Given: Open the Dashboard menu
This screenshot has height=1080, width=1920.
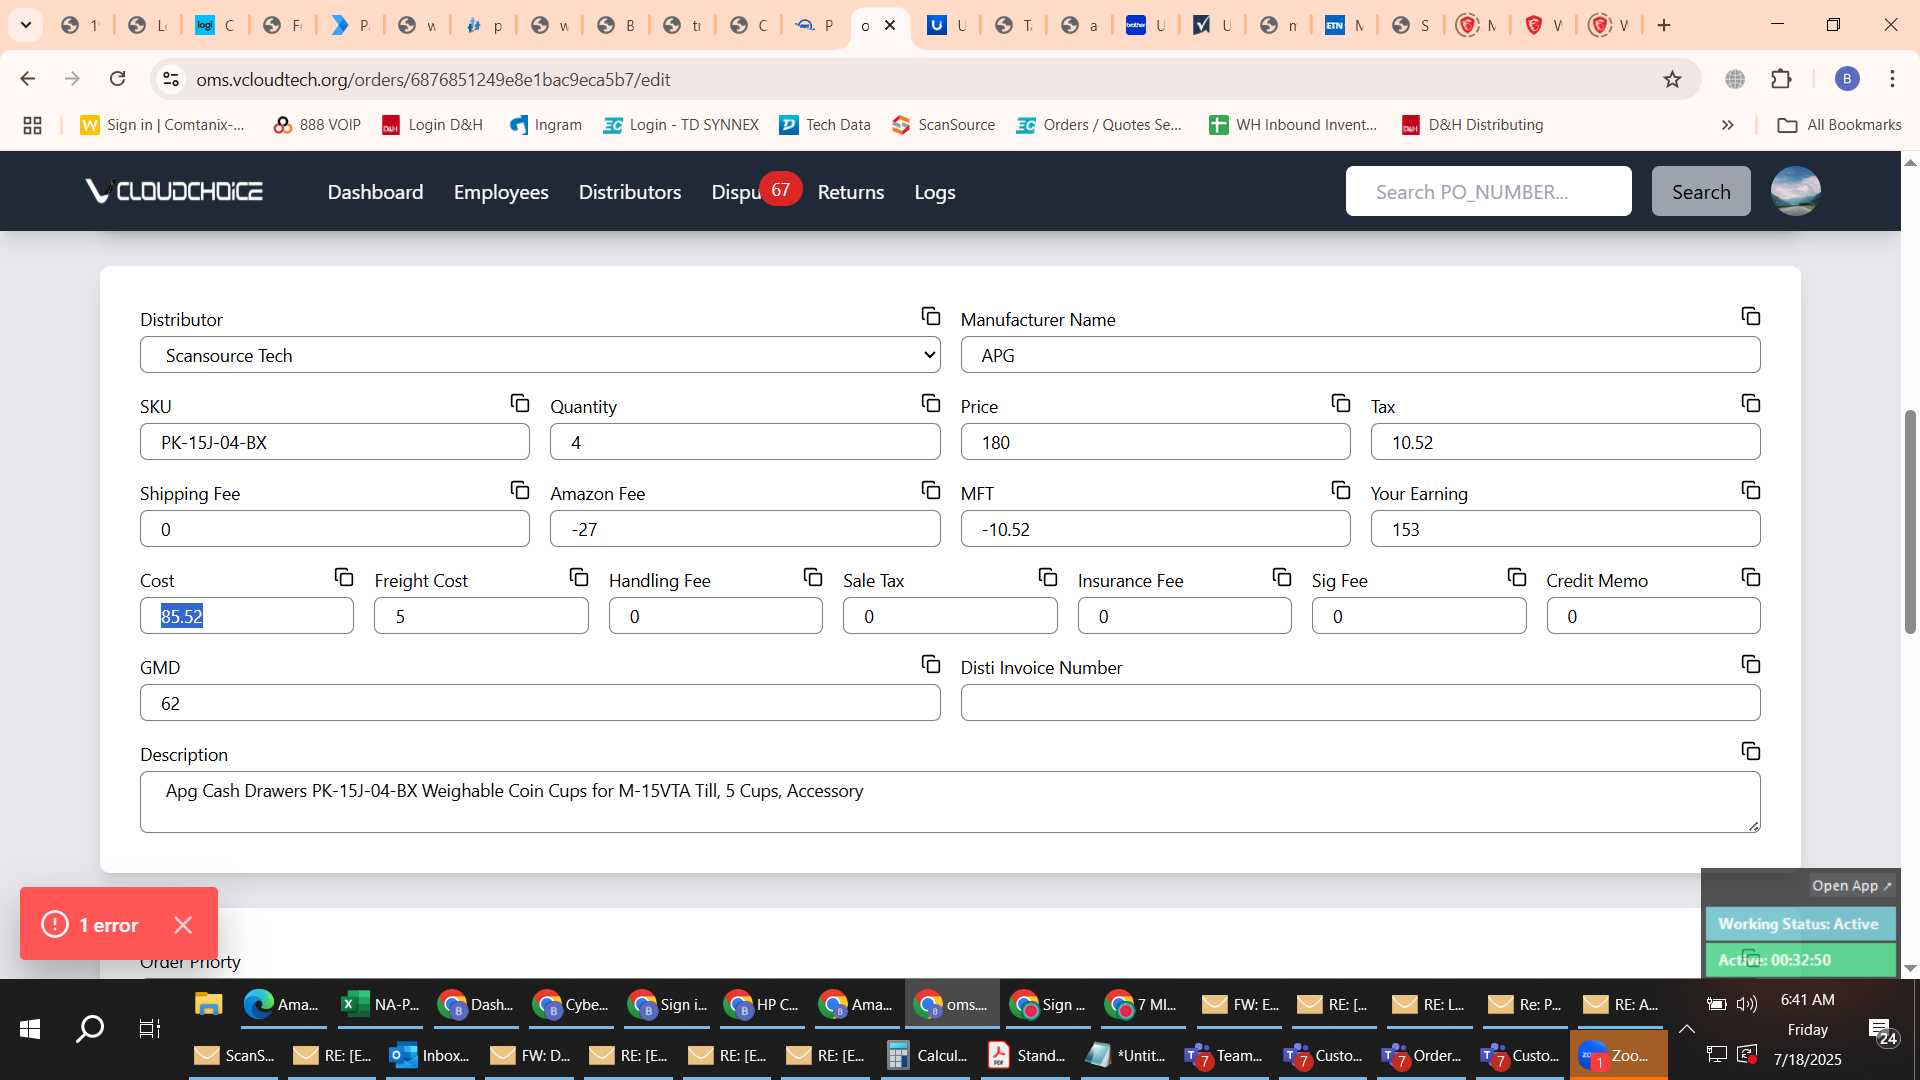Looking at the screenshot, I should point(375,192).
